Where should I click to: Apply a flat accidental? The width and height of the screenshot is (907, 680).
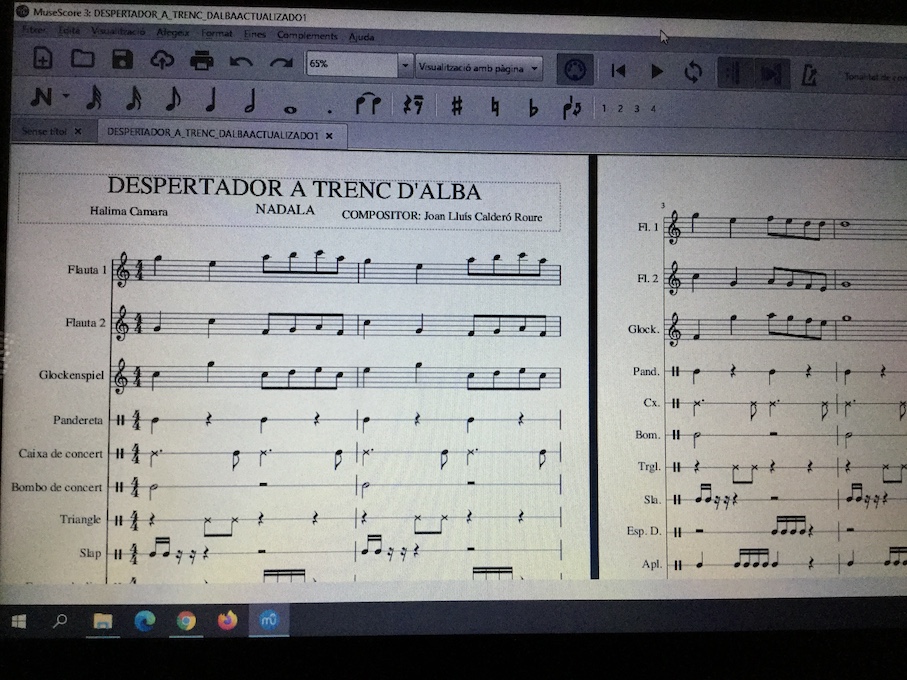coord(533,108)
